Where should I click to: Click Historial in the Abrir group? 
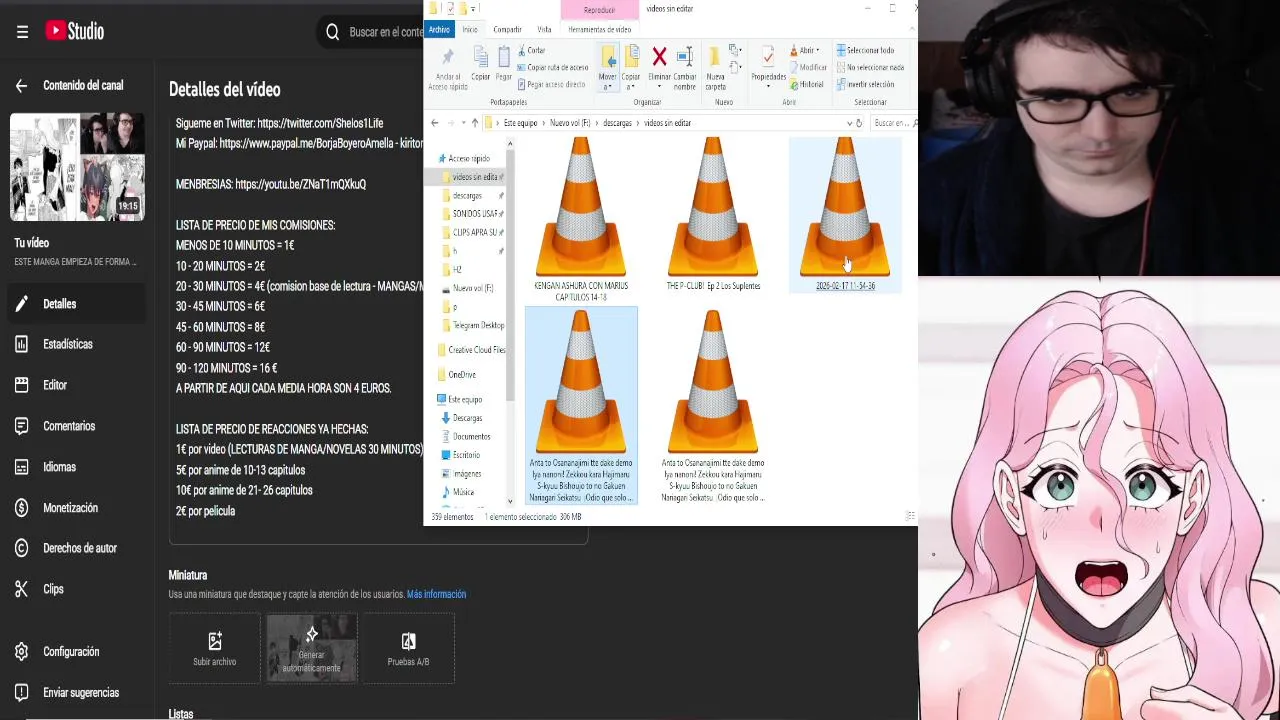tap(807, 85)
